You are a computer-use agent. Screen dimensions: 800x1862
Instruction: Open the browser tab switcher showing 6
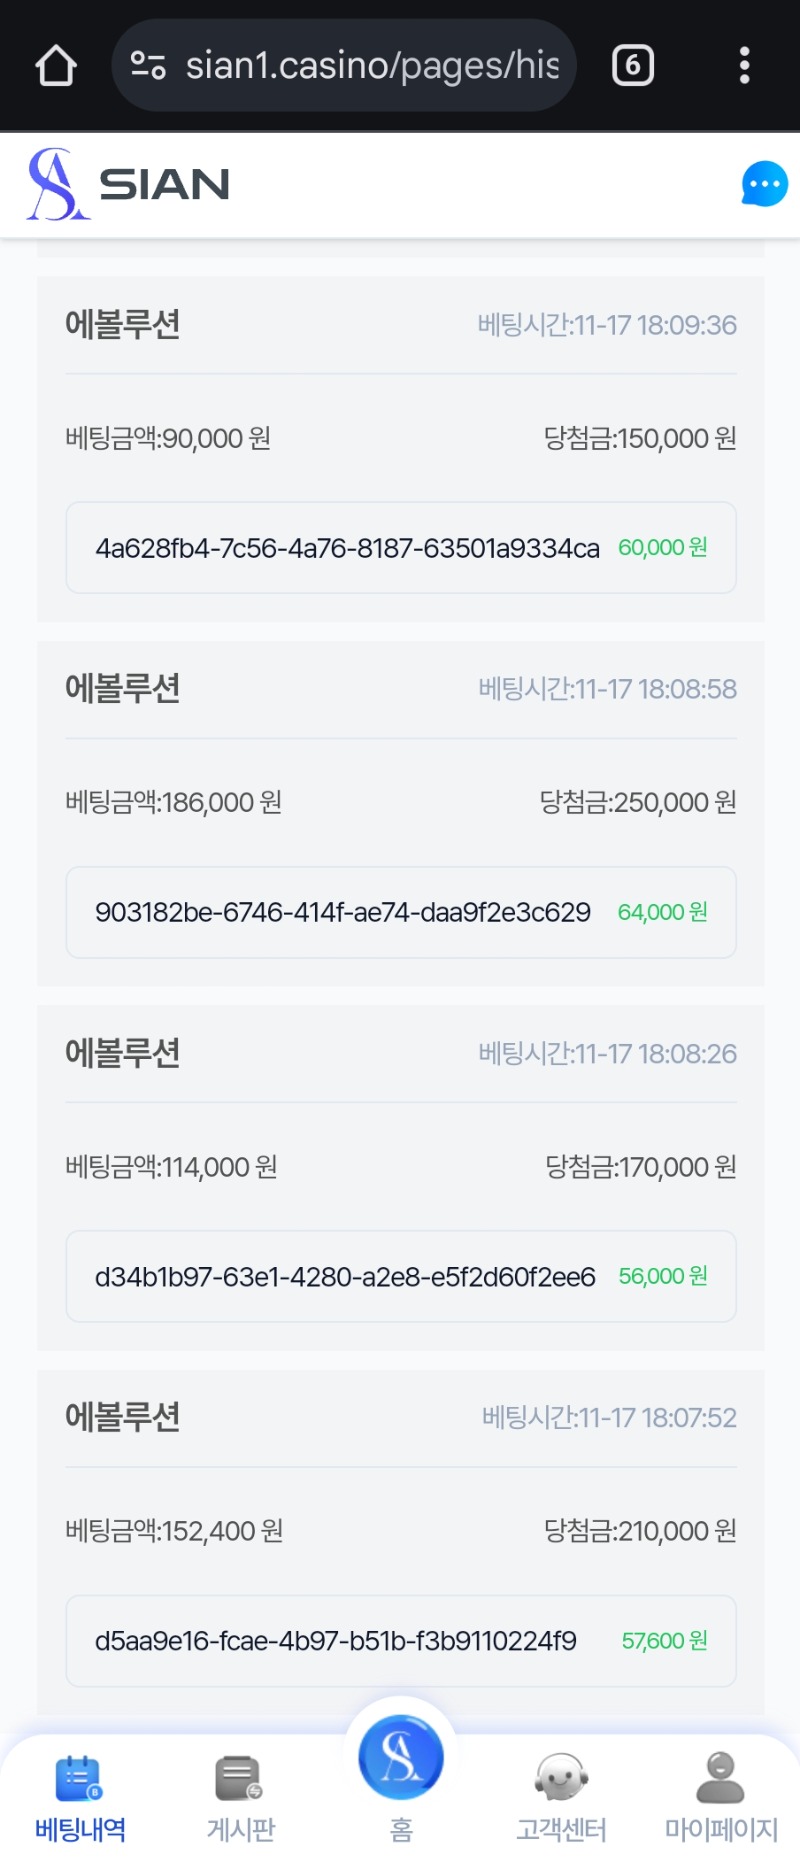tap(632, 66)
